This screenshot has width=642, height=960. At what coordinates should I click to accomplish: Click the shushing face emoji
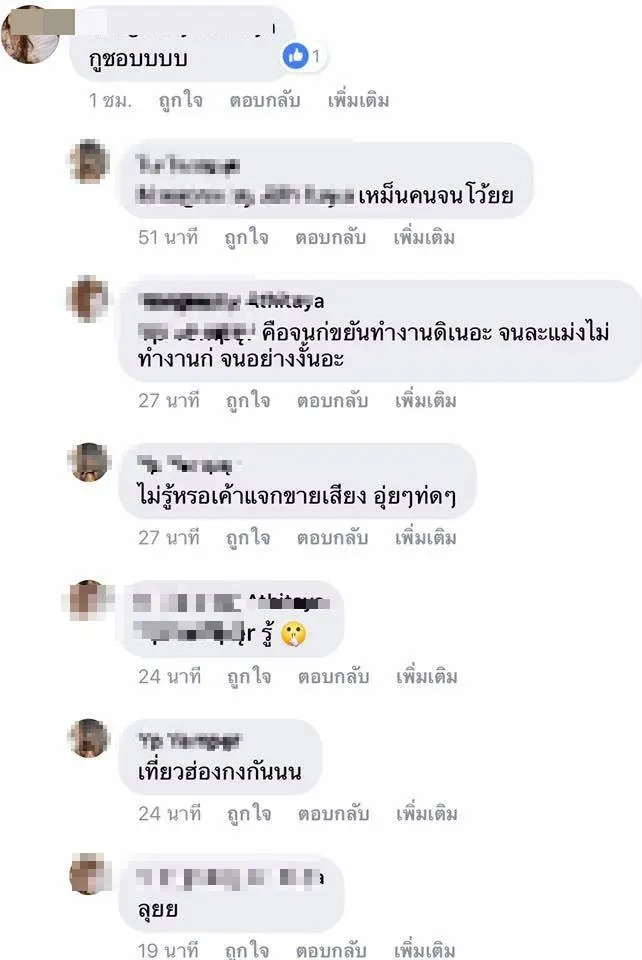293,634
